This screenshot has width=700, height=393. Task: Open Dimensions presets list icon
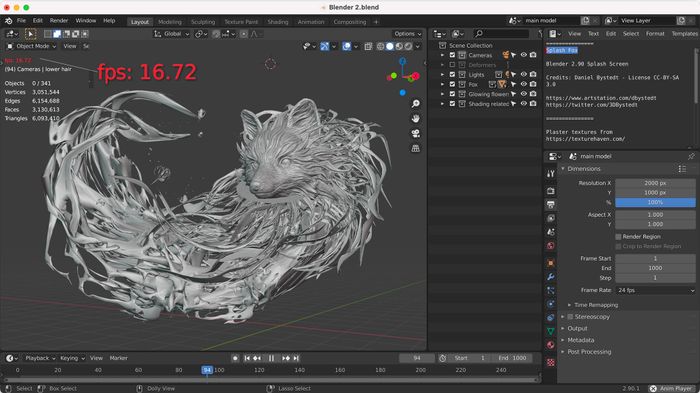[682, 169]
